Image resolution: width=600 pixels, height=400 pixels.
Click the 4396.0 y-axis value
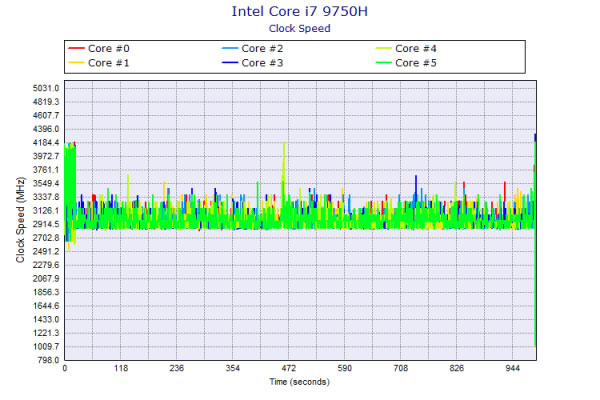(x=46, y=129)
